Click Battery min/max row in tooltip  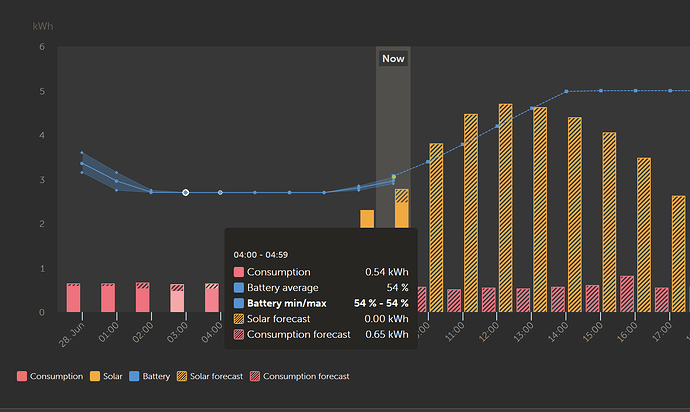(321, 303)
